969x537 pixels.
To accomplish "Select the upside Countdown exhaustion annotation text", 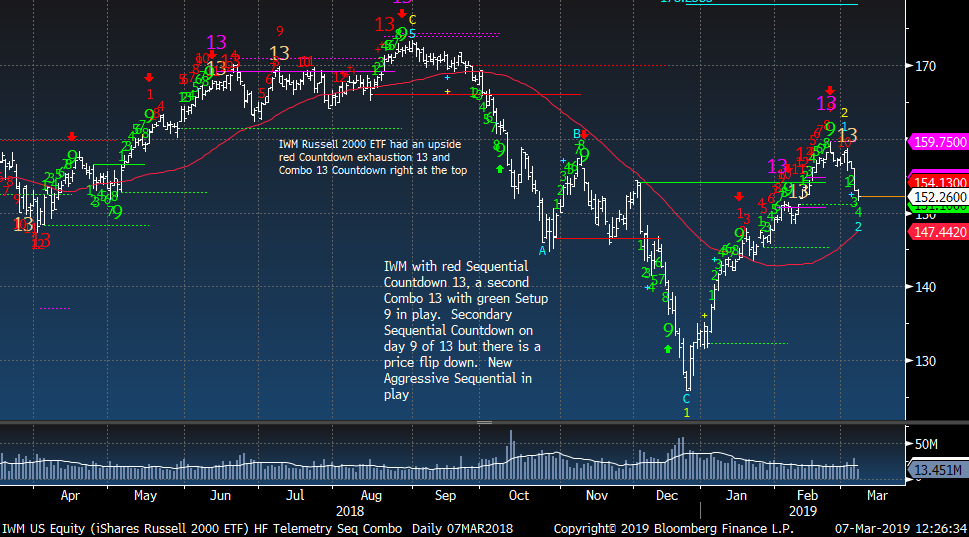I will pyautogui.click(x=373, y=157).
